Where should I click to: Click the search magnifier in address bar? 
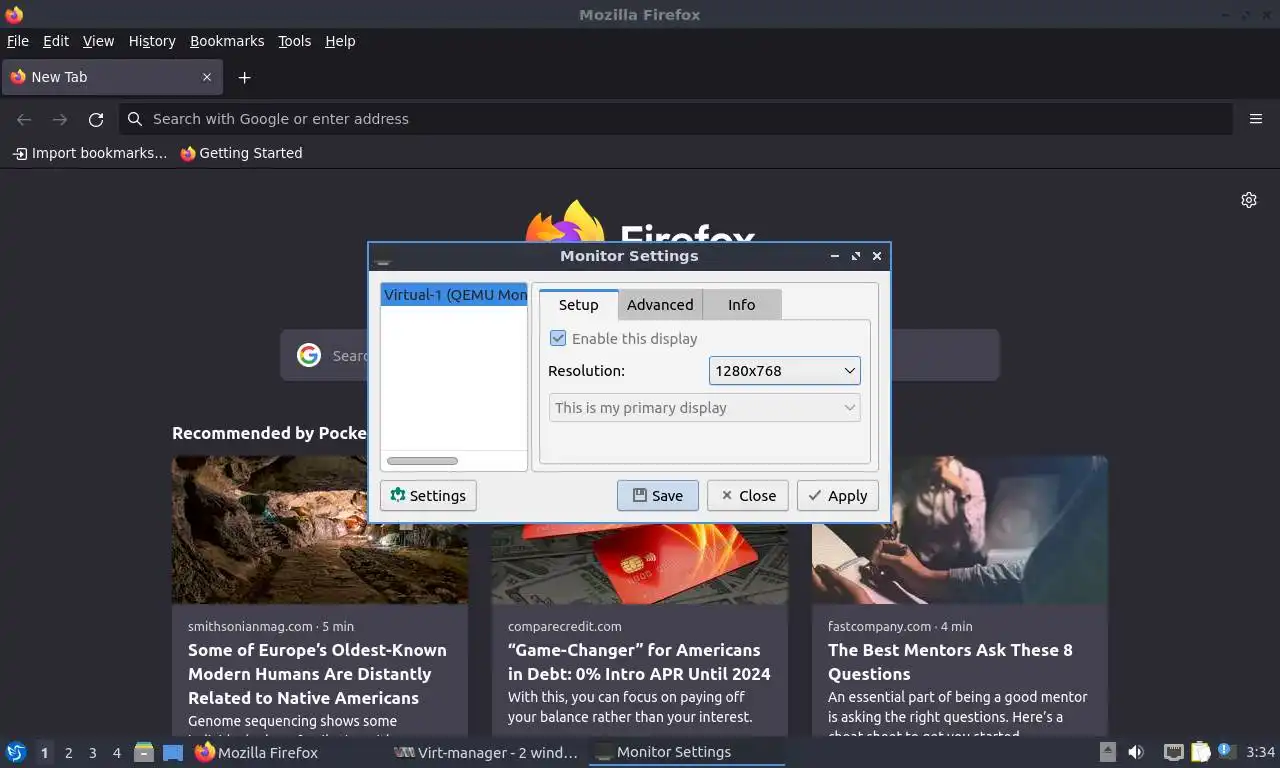point(135,119)
